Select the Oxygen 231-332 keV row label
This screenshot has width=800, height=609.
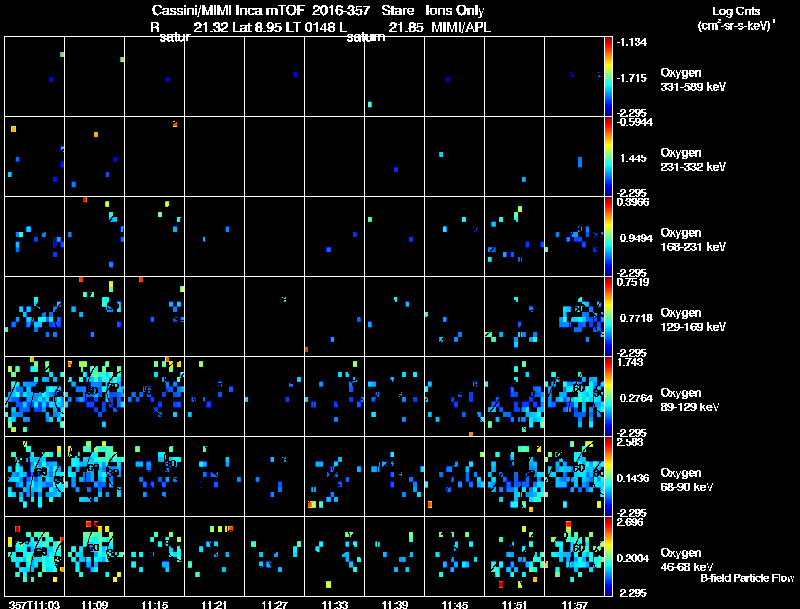click(x=693, y=160)
